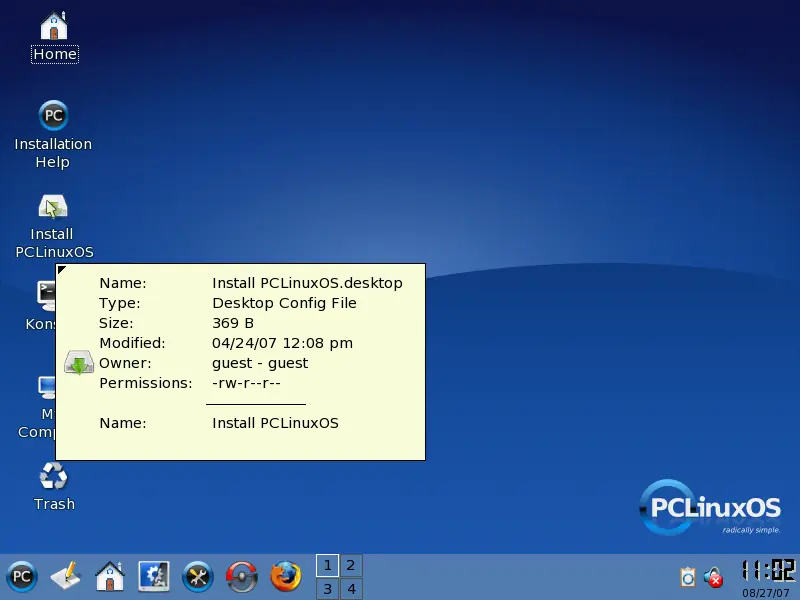Open the Klipper clipboard tray icon
The width and height of the screenshot is (800, 600).
688,577
